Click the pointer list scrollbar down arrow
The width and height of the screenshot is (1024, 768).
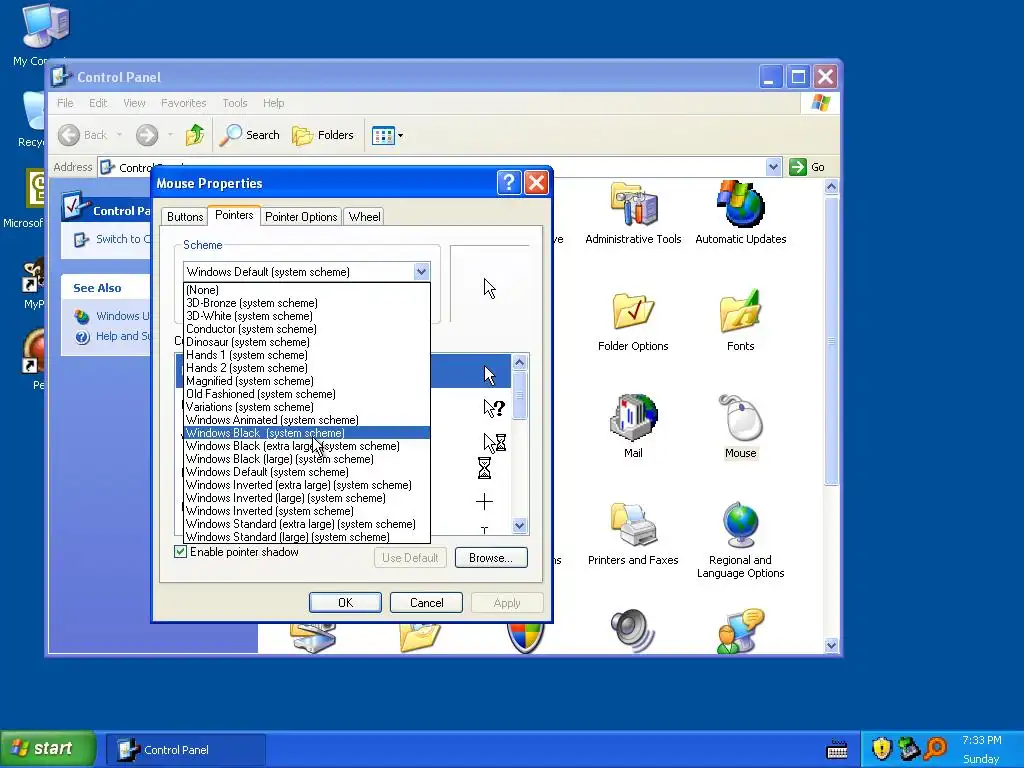[520, 525]
